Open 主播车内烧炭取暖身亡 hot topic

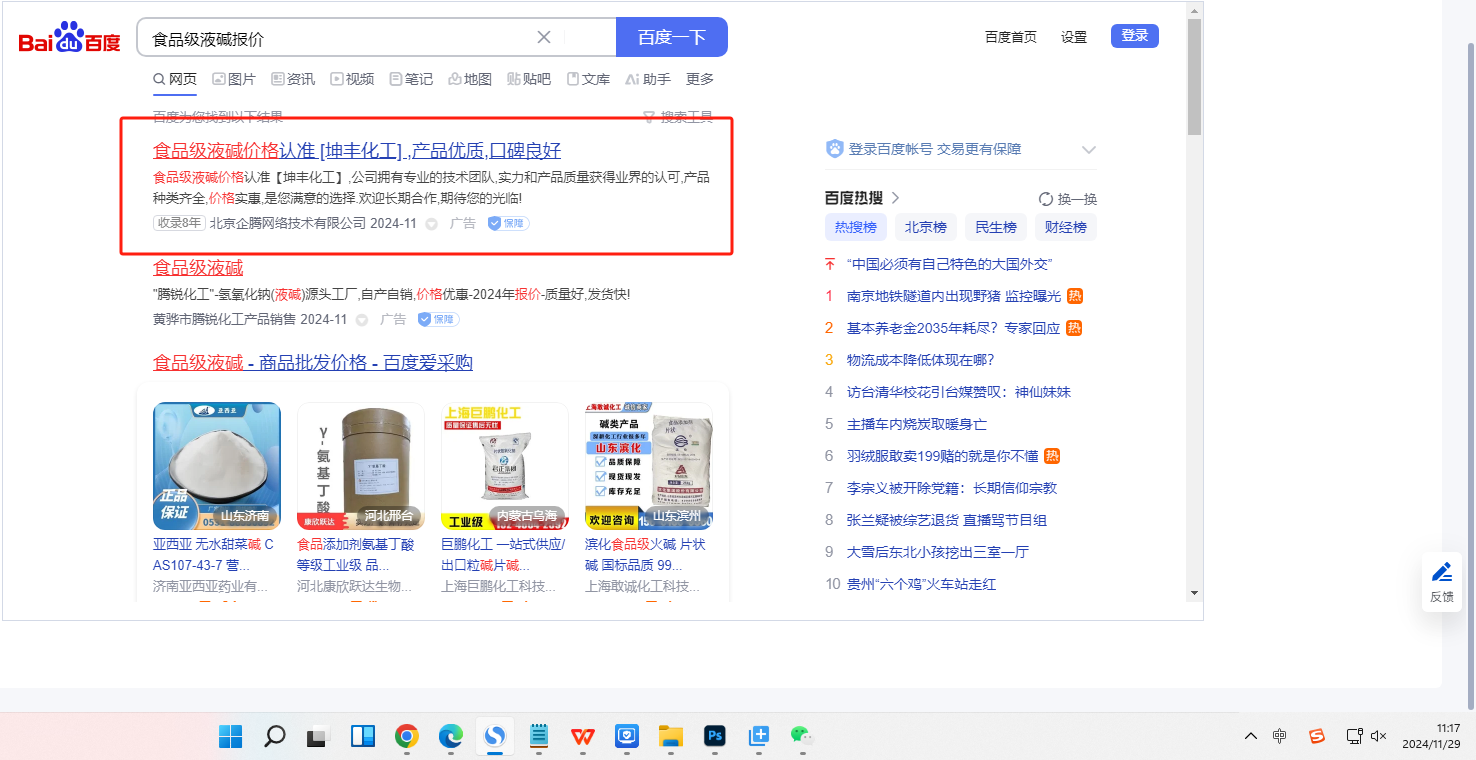(917, 424)
